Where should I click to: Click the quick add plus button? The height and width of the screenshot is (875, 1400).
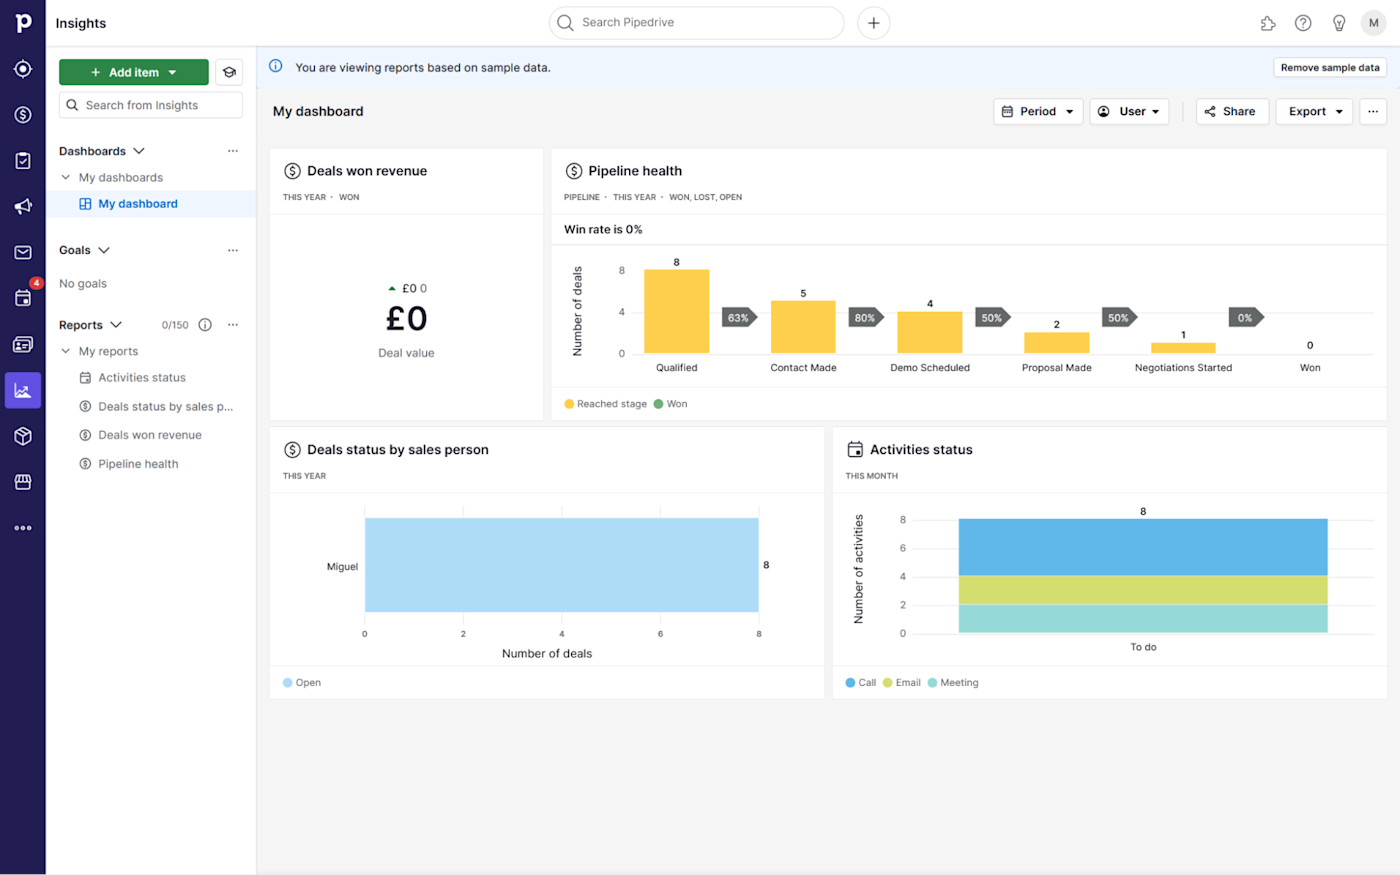point(874,23)
